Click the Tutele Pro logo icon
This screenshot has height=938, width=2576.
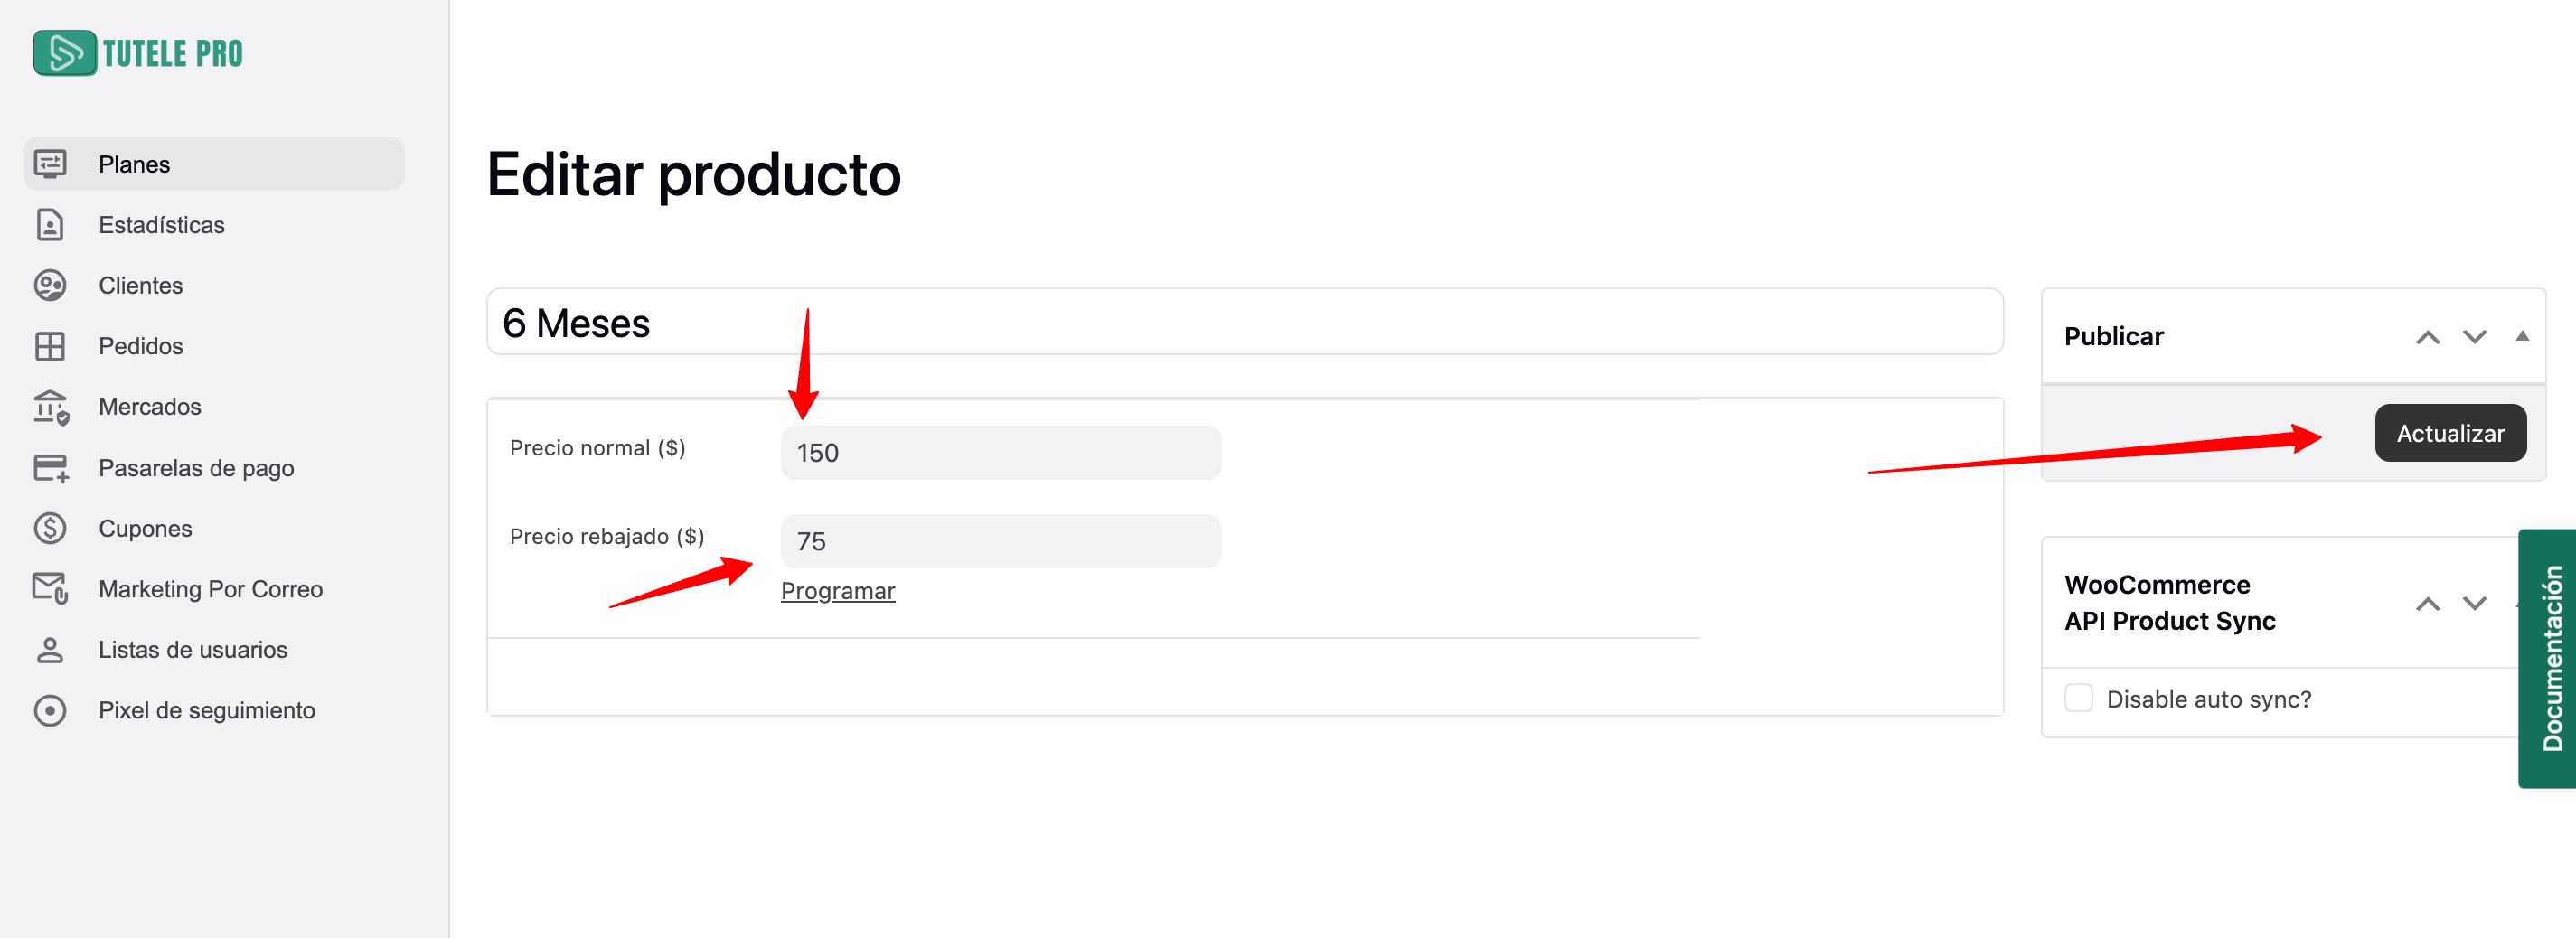tap(65, 53)
